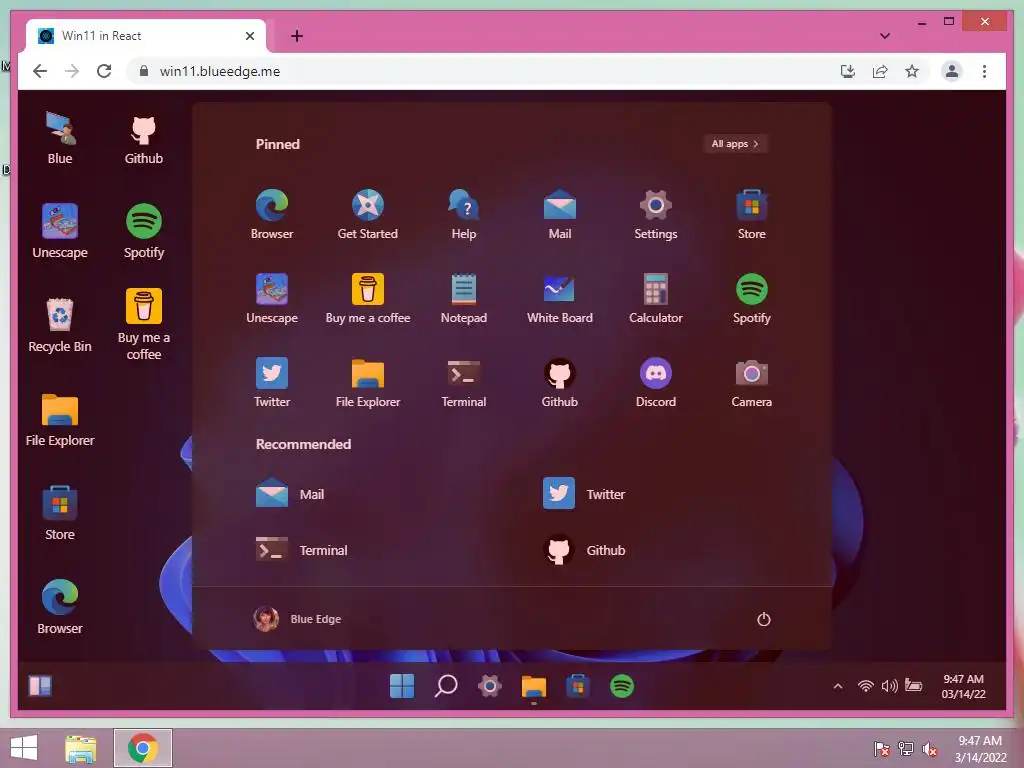Open the Chrome profile avatar

pos(952,71)
